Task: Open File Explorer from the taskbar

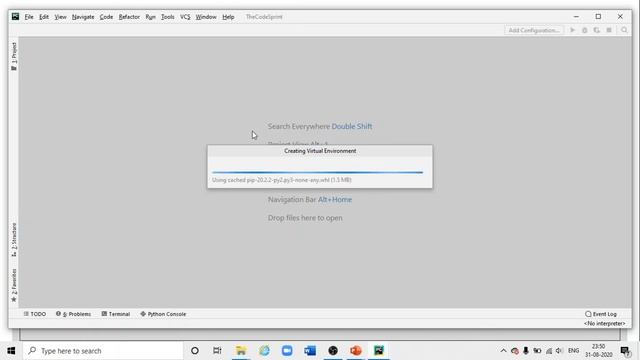Action: (241, 351)
